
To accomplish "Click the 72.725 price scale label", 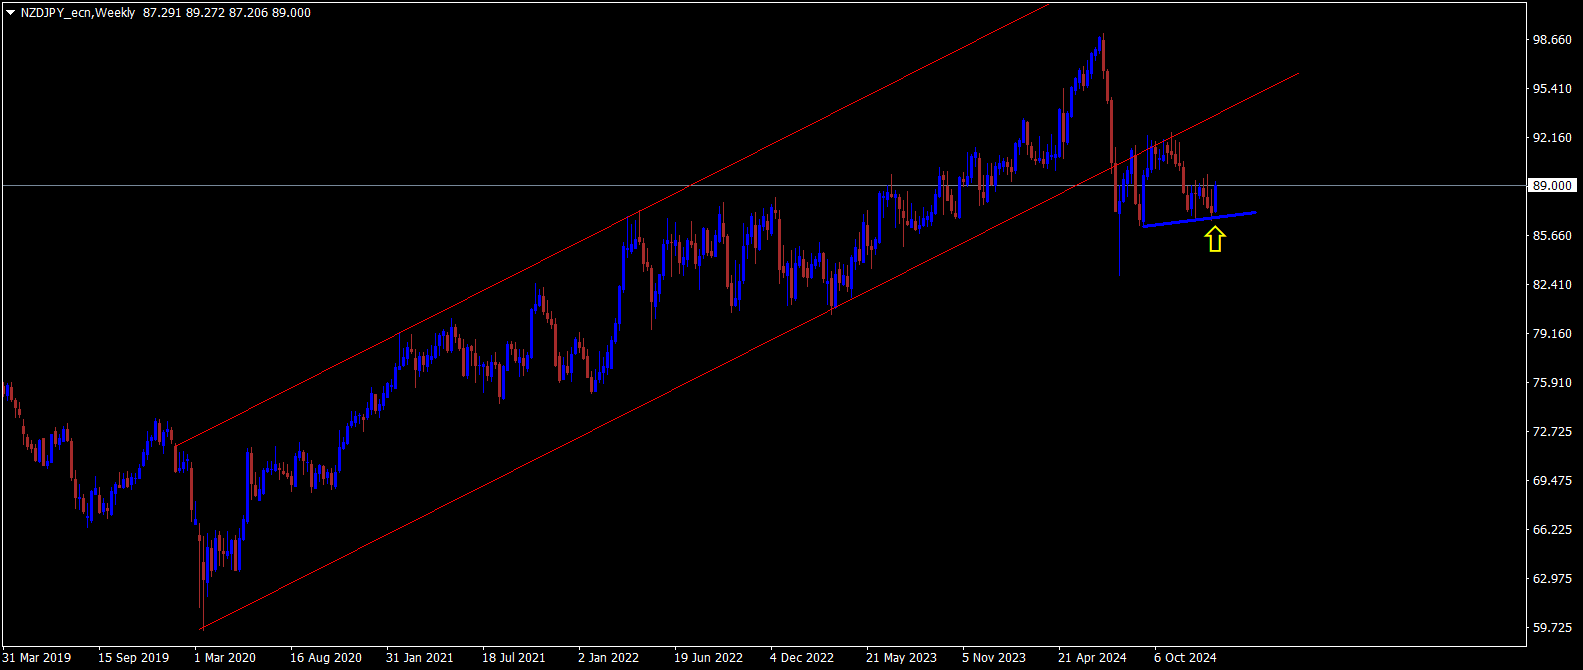I will [x=1553, y=432].
